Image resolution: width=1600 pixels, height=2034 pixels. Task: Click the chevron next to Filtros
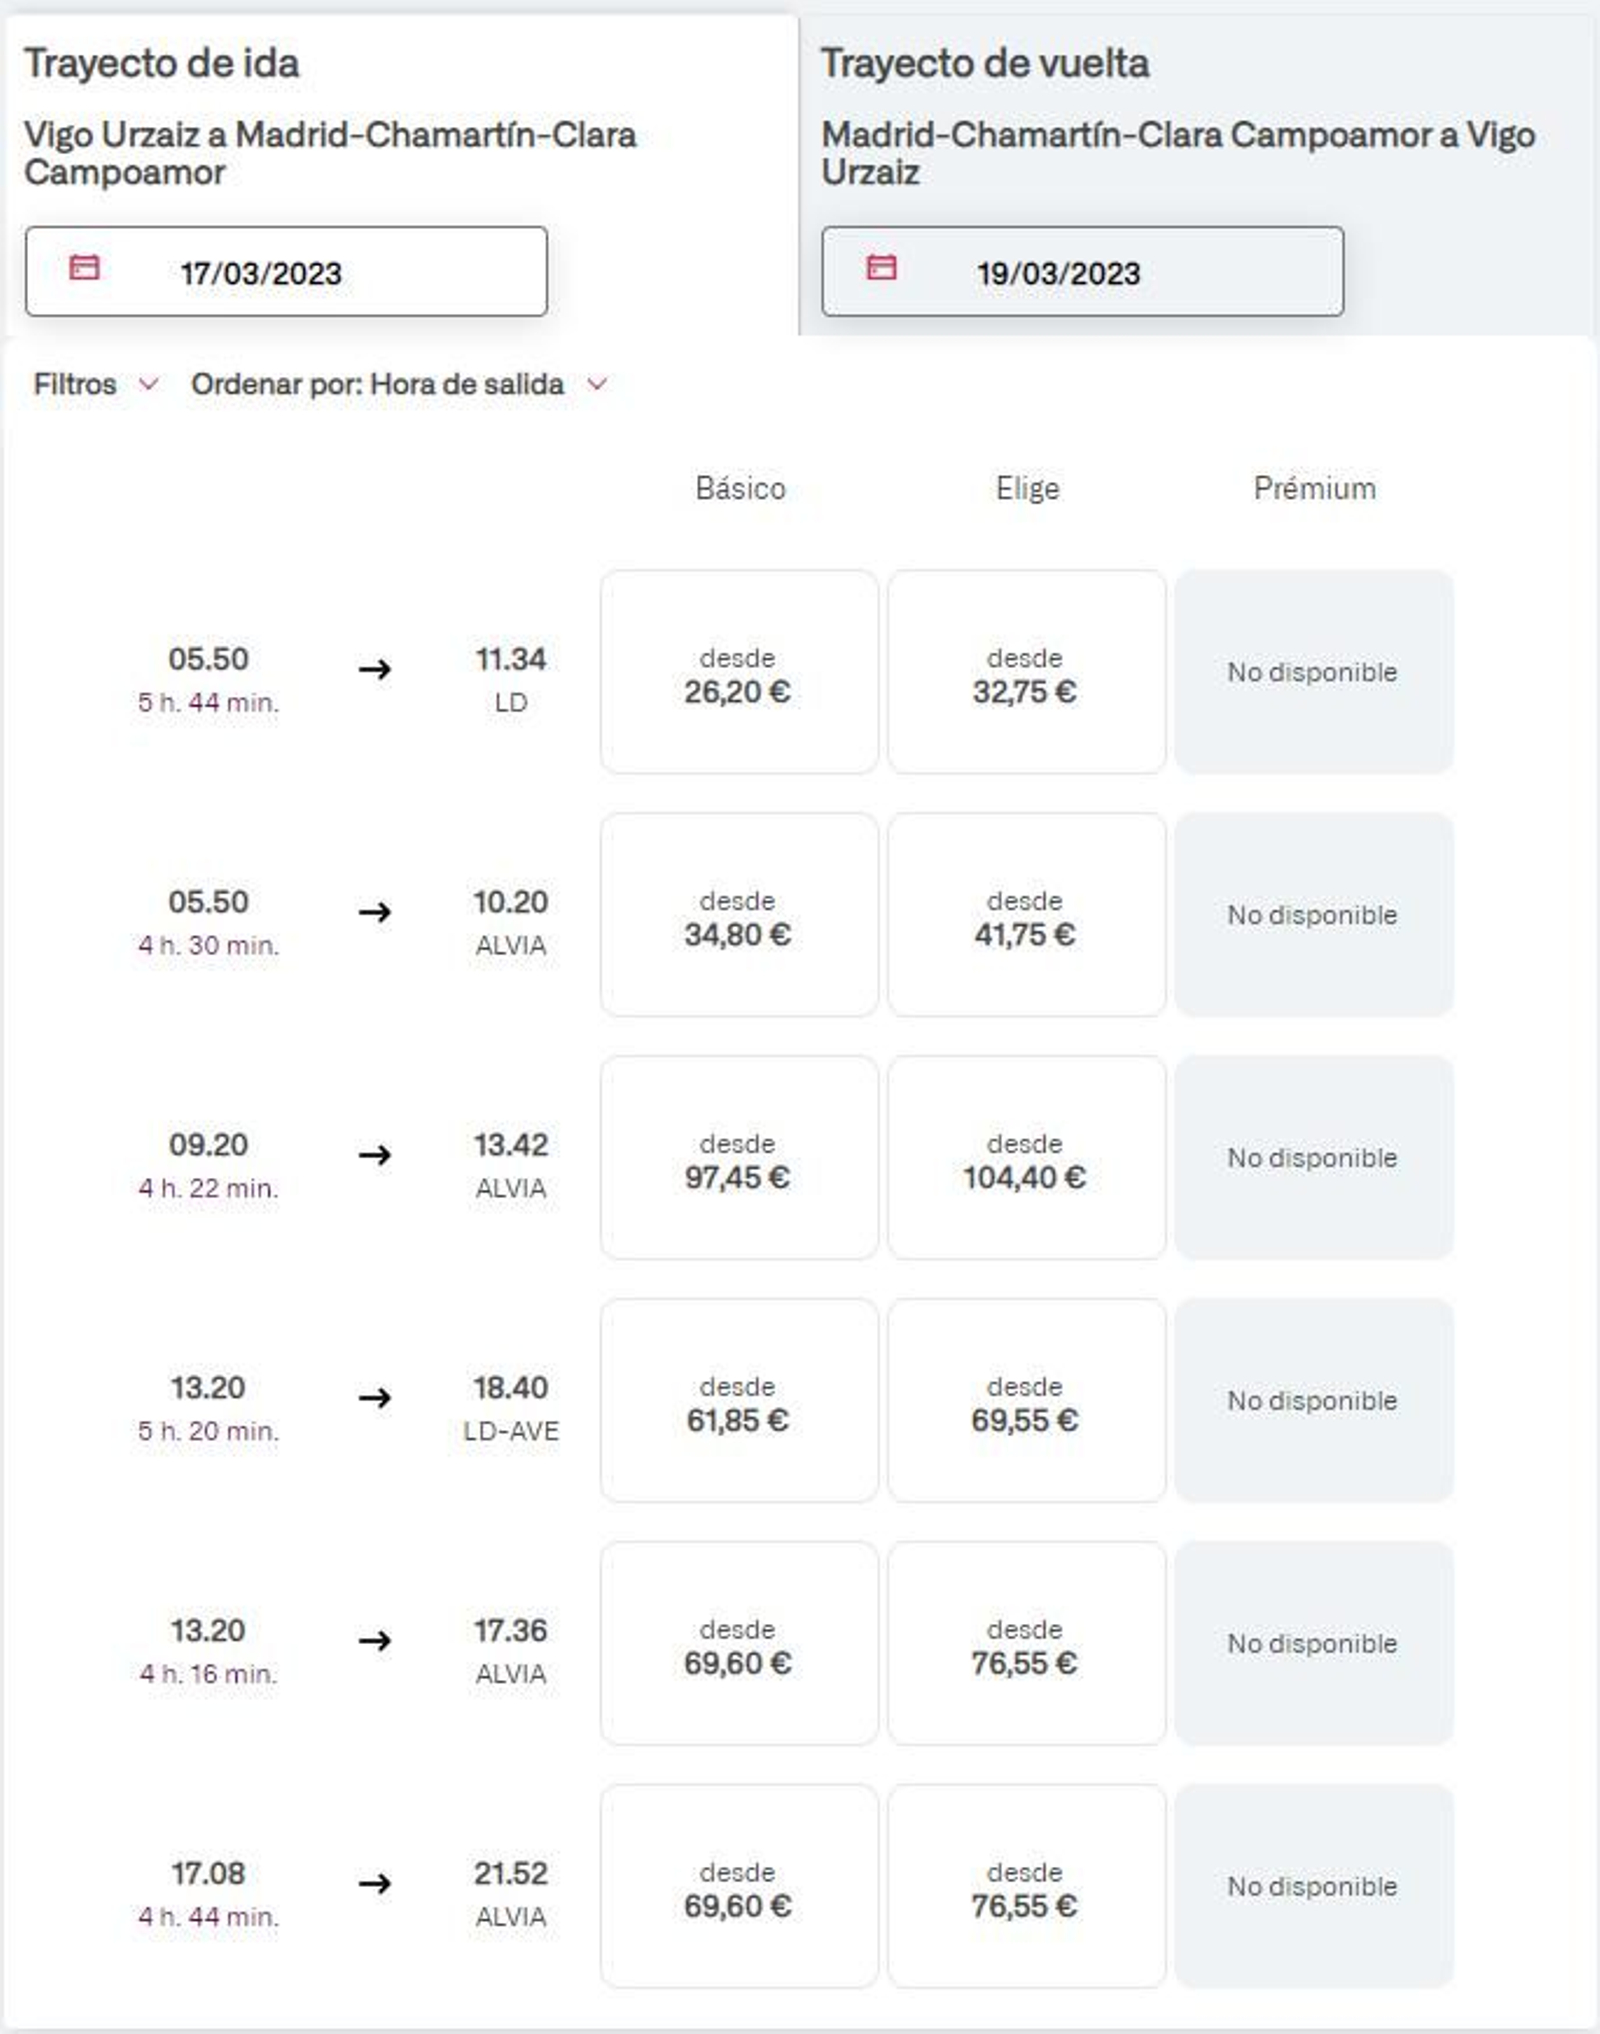pos(148,384)
